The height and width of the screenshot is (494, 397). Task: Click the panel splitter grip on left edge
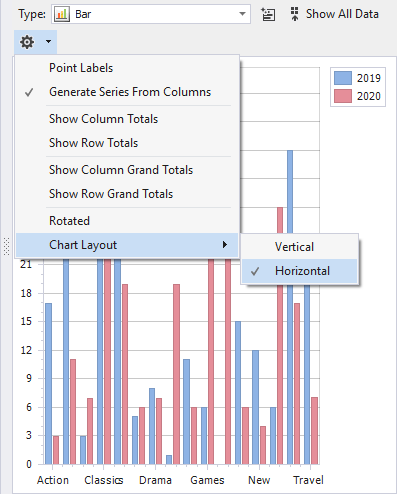tap(6, 246)
